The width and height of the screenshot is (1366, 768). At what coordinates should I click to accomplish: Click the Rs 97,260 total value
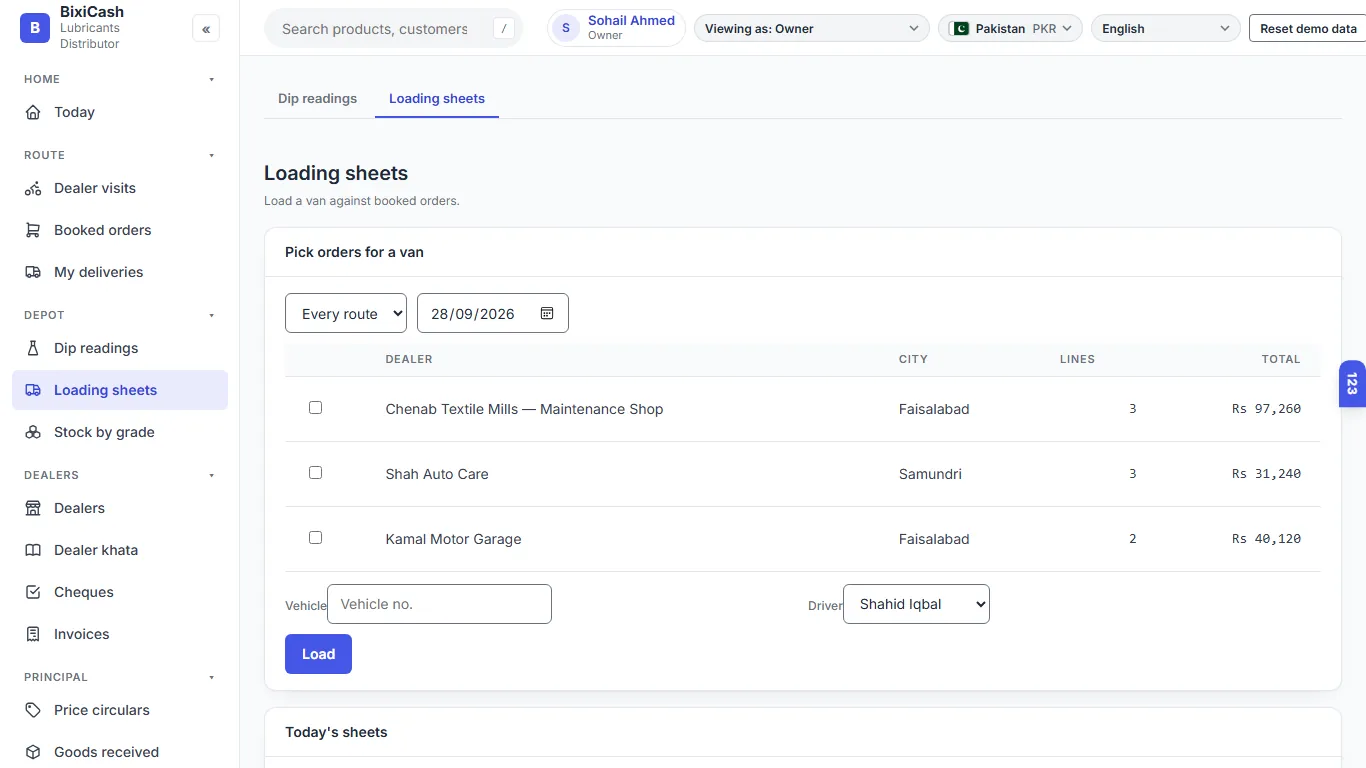[1266, 409]
